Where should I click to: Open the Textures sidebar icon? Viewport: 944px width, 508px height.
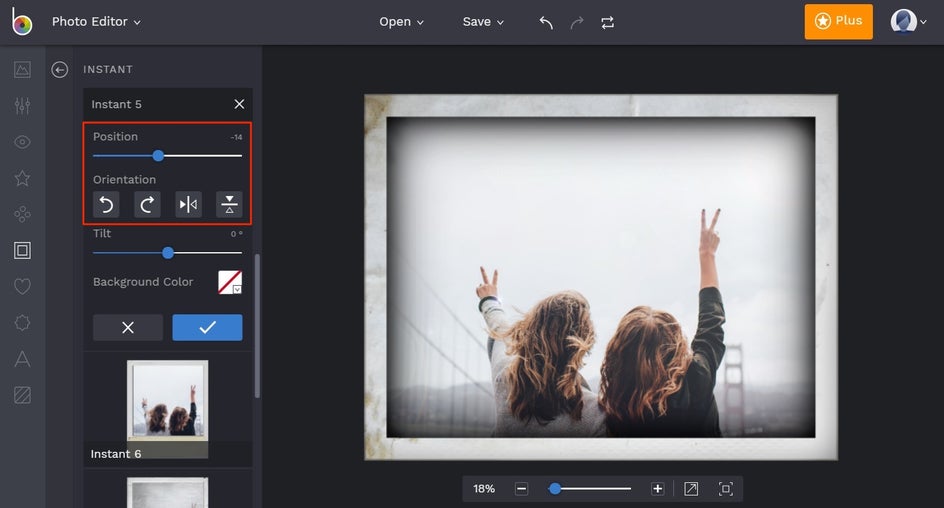coord(22,395)
